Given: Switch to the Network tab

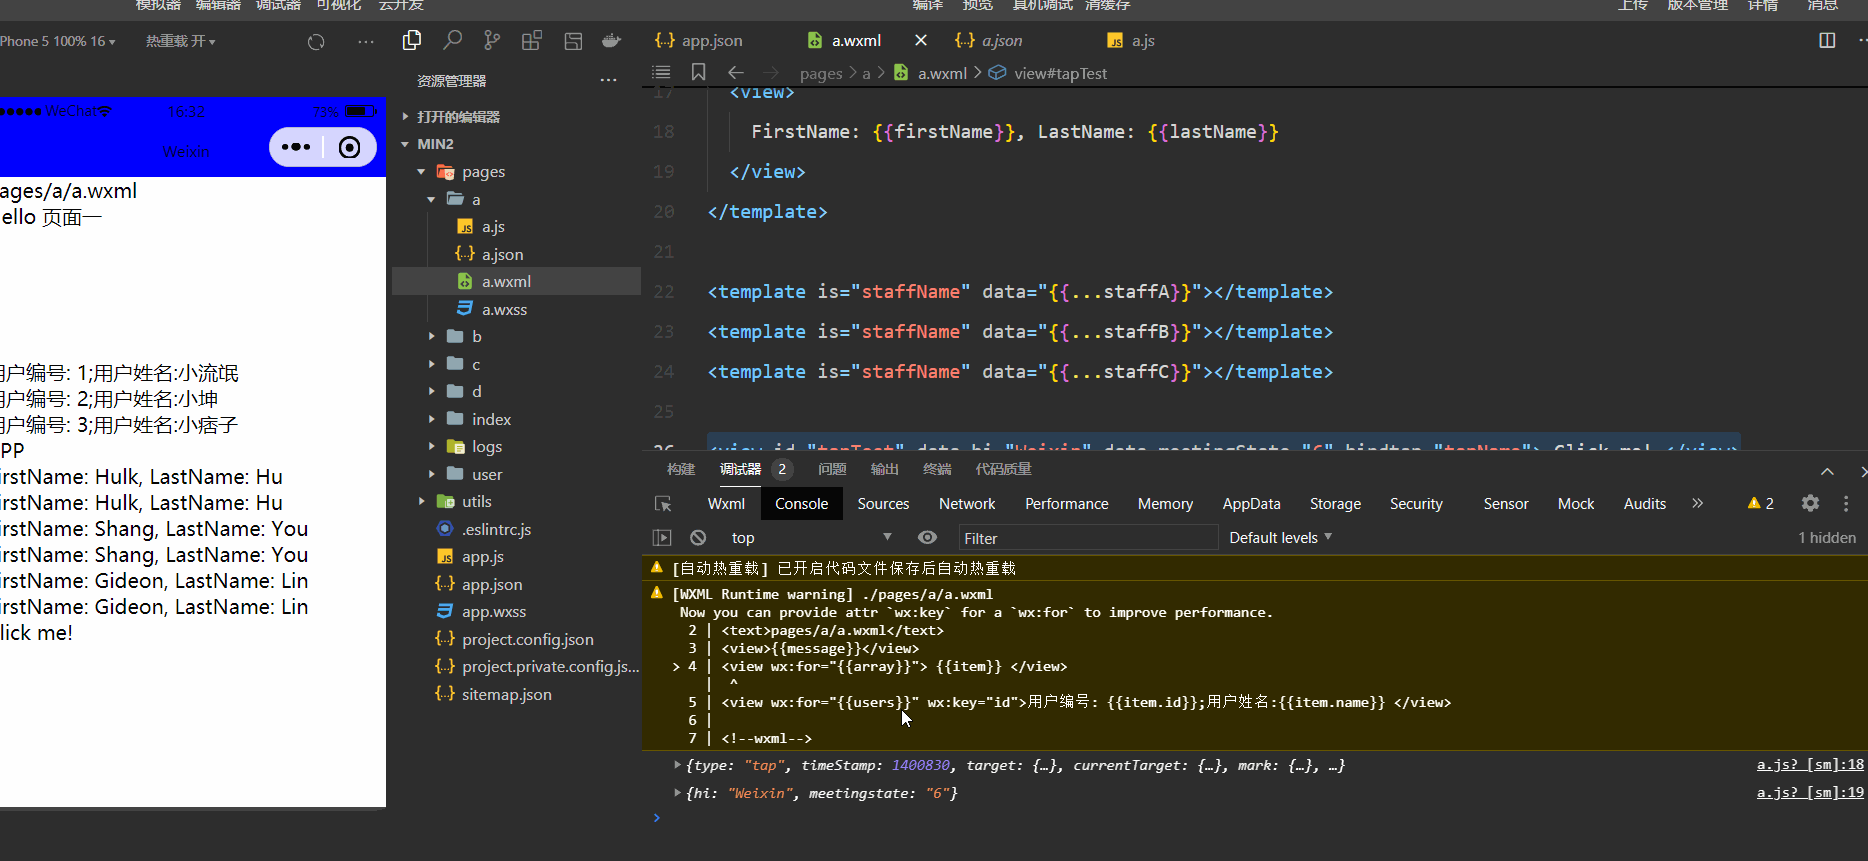Looking at the screenshot, I should (x=966, y=504).
